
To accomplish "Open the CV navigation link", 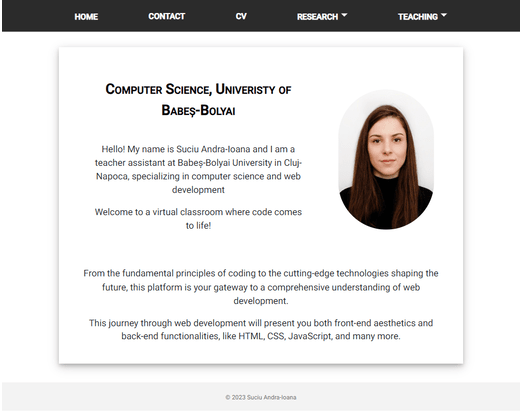I will [241, 16].
